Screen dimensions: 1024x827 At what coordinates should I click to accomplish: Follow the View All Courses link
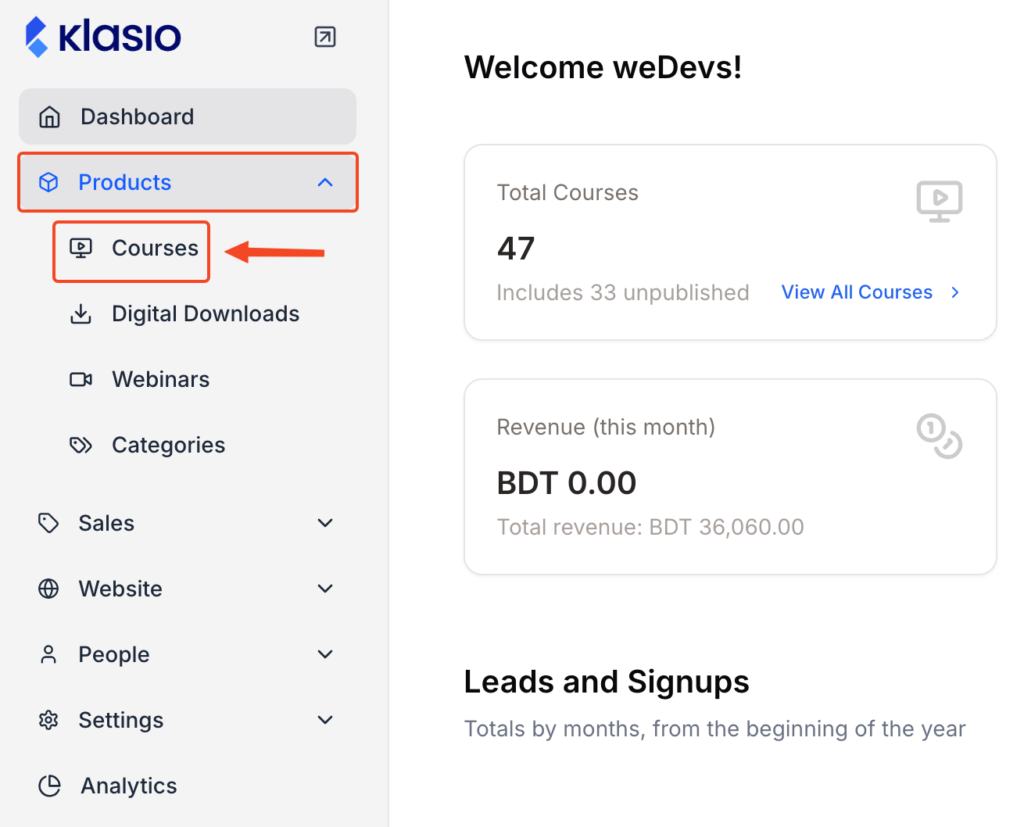coord(857,292)
